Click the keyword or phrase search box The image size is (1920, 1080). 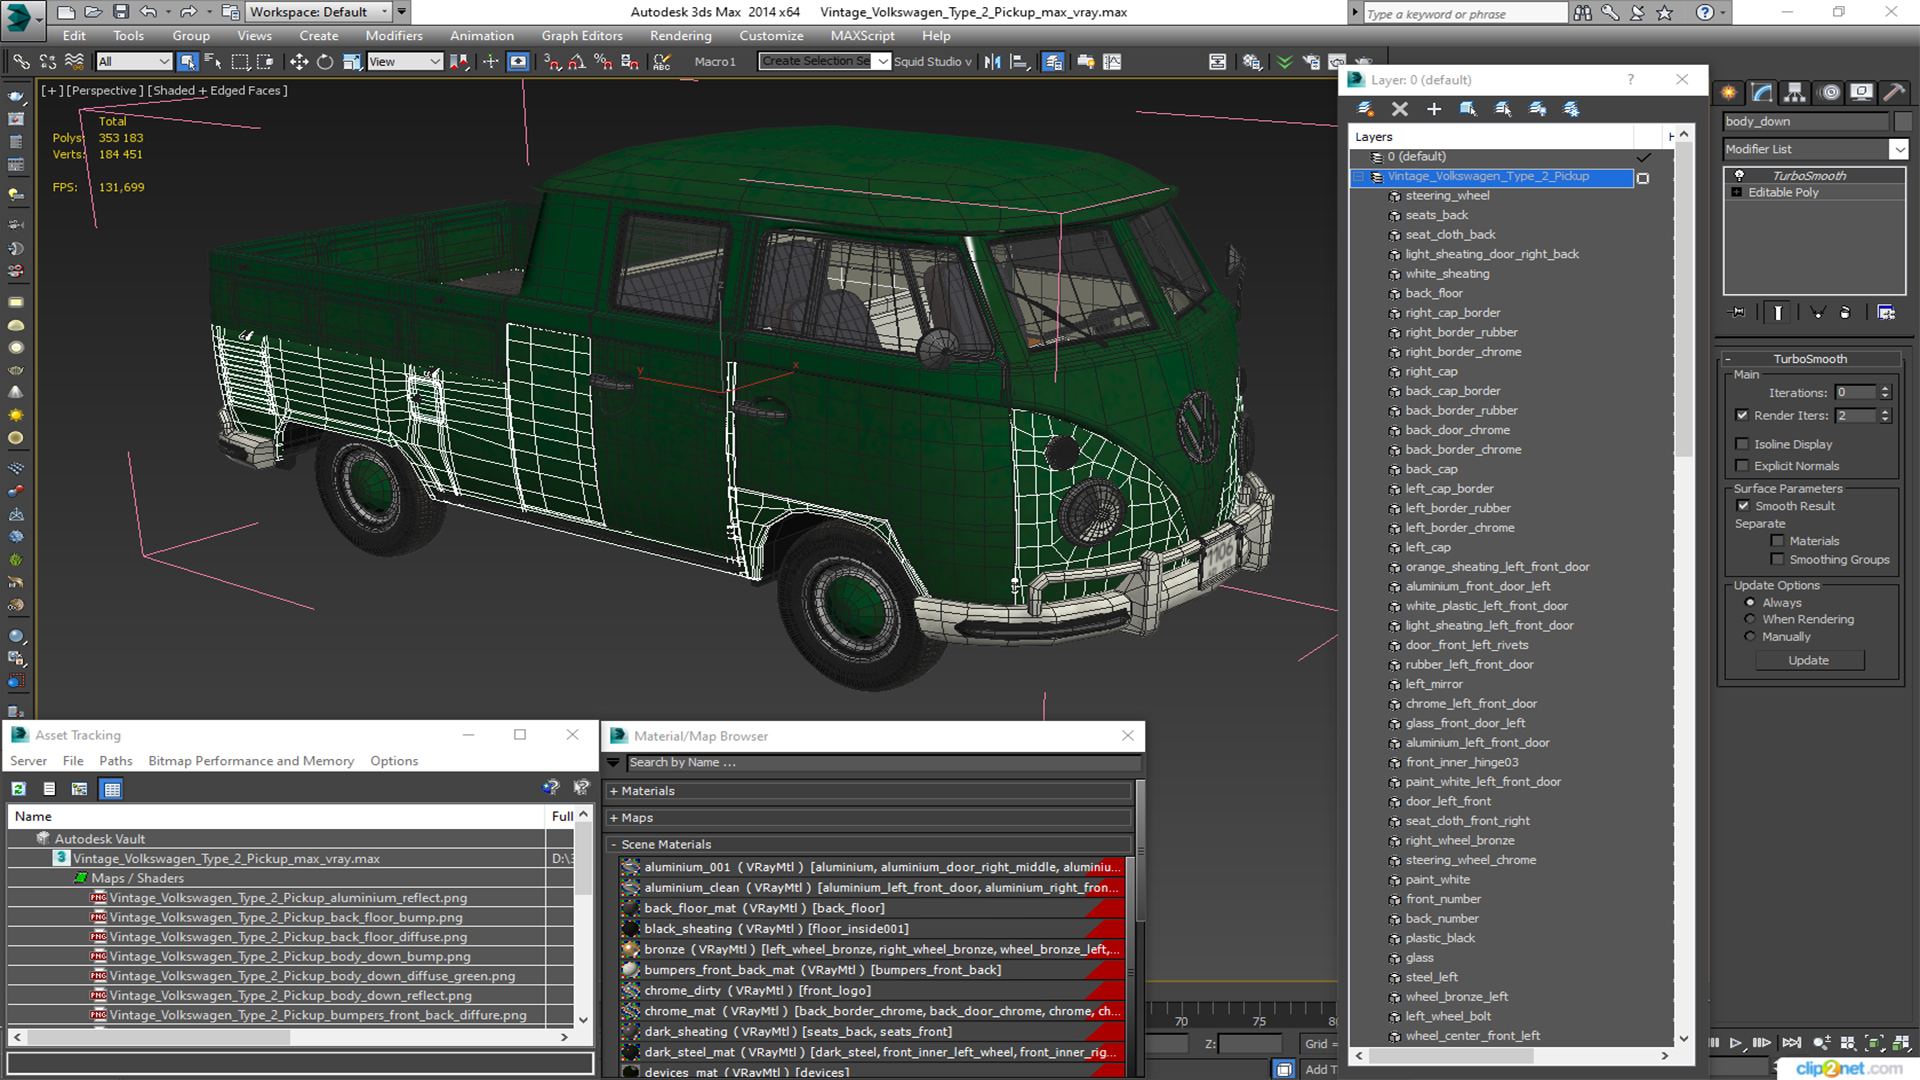tap(1465, 13)
